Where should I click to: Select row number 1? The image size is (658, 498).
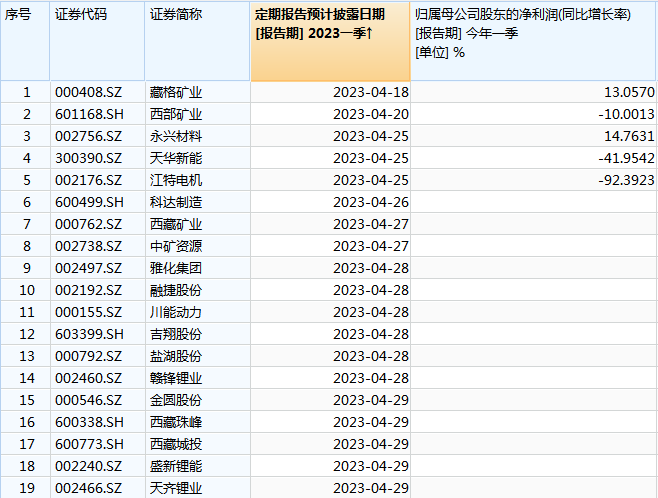pos(27,92)
